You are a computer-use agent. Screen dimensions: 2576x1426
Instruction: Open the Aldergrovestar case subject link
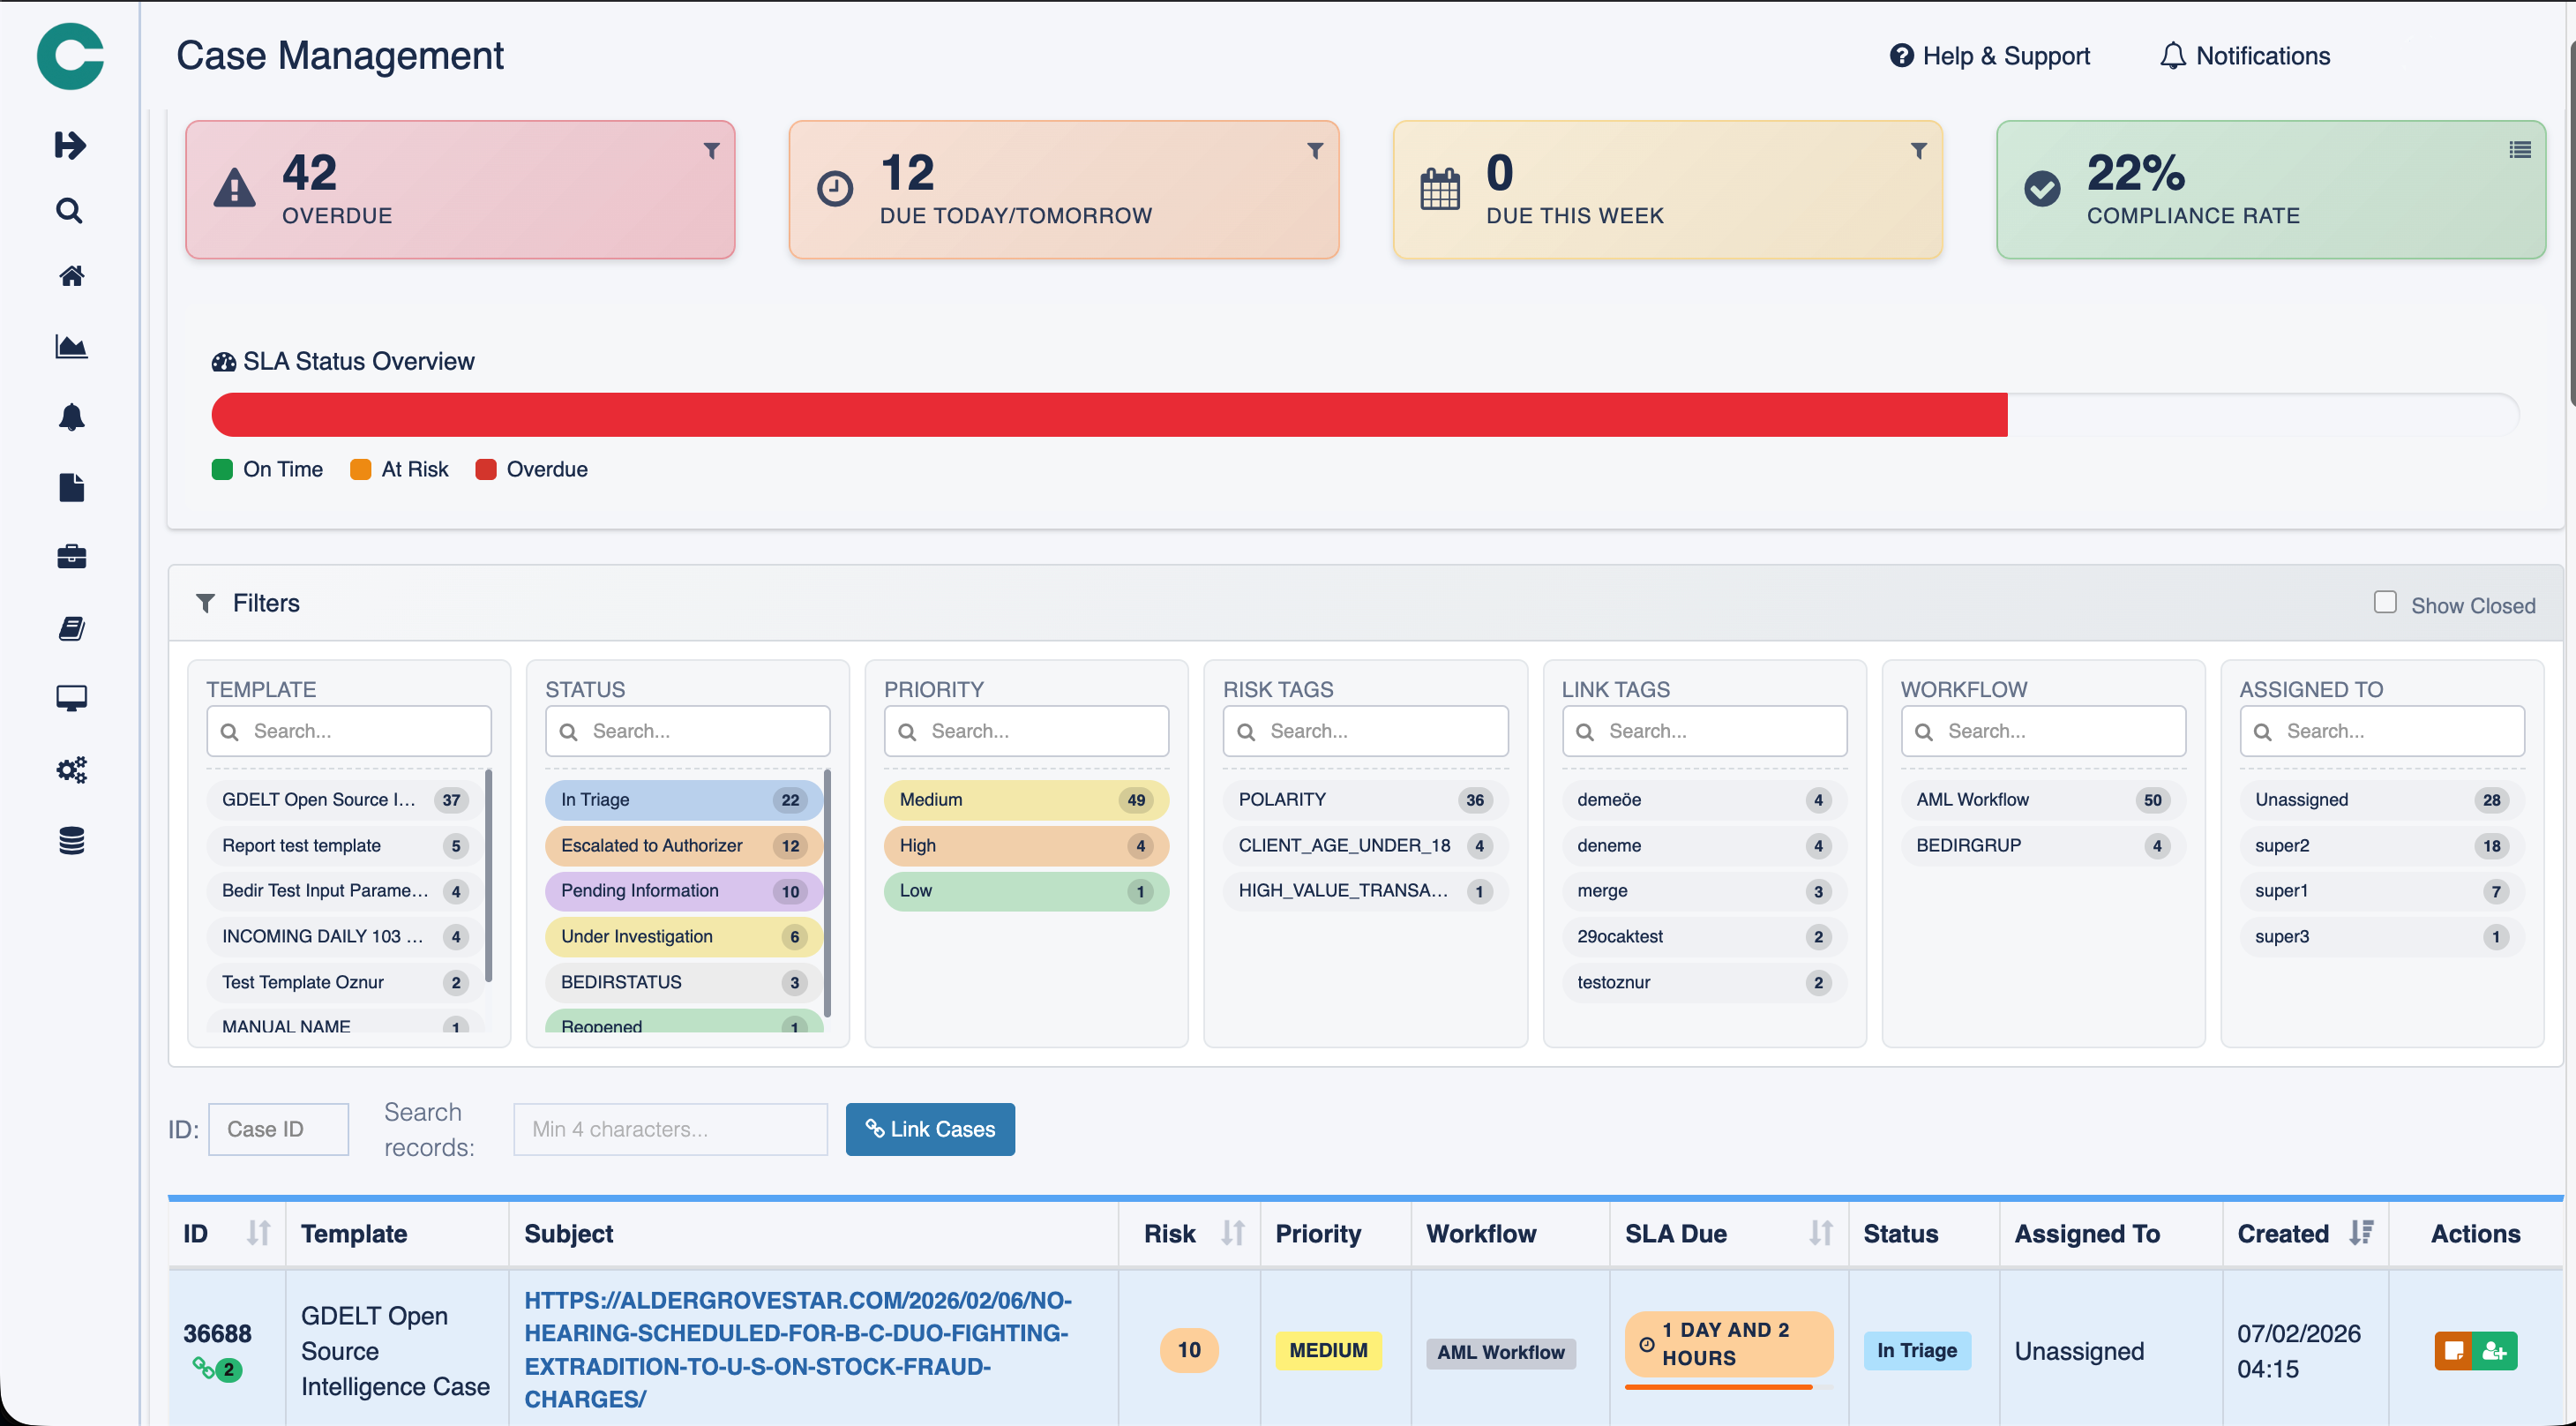797,1349
